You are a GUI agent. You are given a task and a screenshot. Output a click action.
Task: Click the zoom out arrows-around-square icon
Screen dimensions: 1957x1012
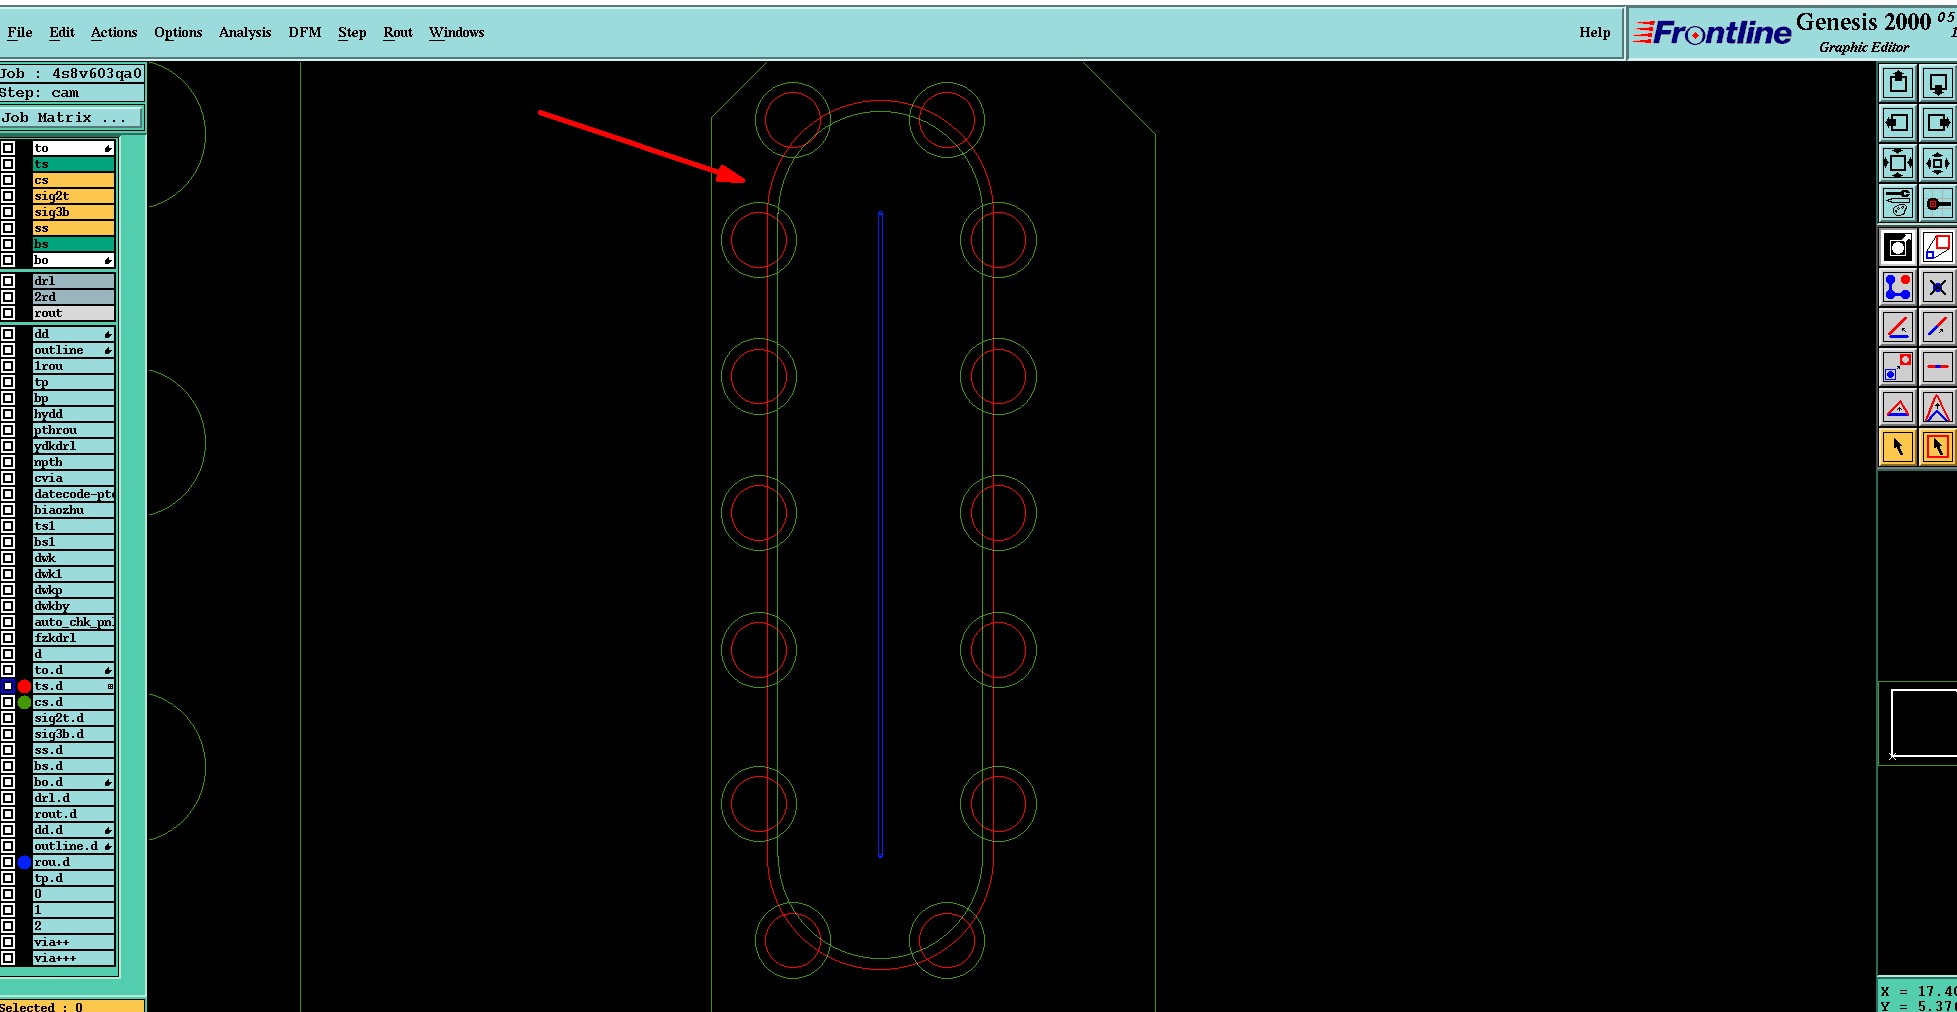(x=1898, y=163)
